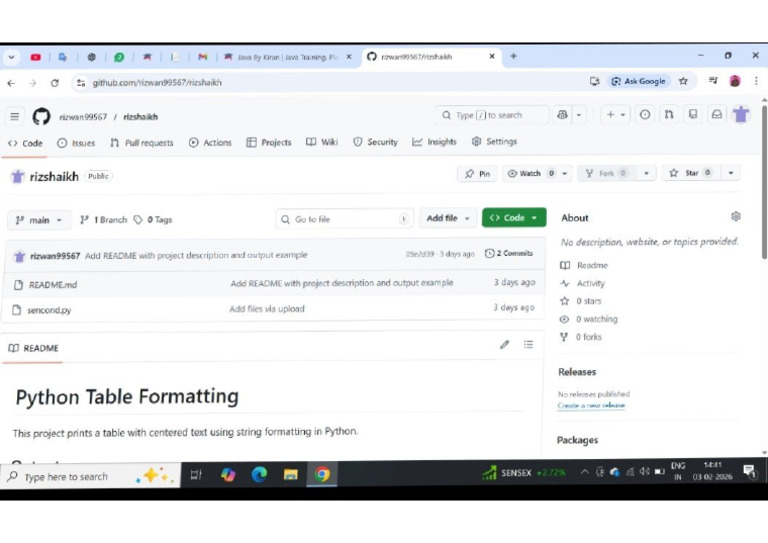
Task: Open a new browser tab
Action: tap(513, 56)
